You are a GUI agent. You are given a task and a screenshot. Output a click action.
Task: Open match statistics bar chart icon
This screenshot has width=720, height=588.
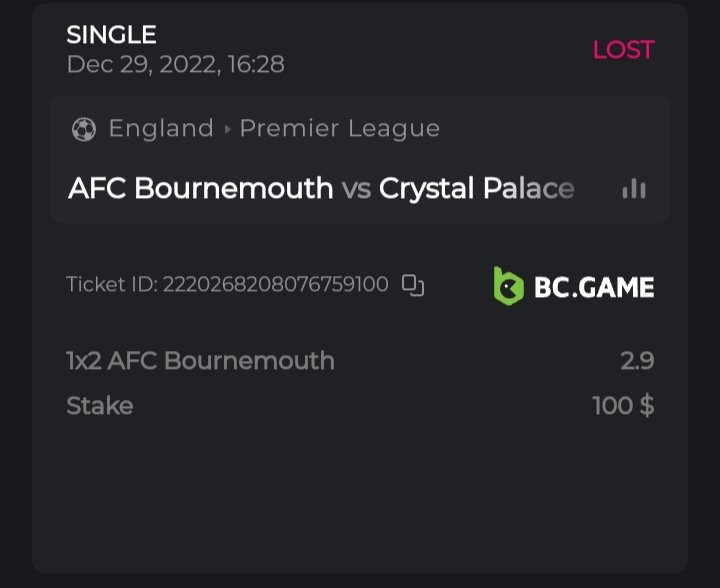(633, 188)
